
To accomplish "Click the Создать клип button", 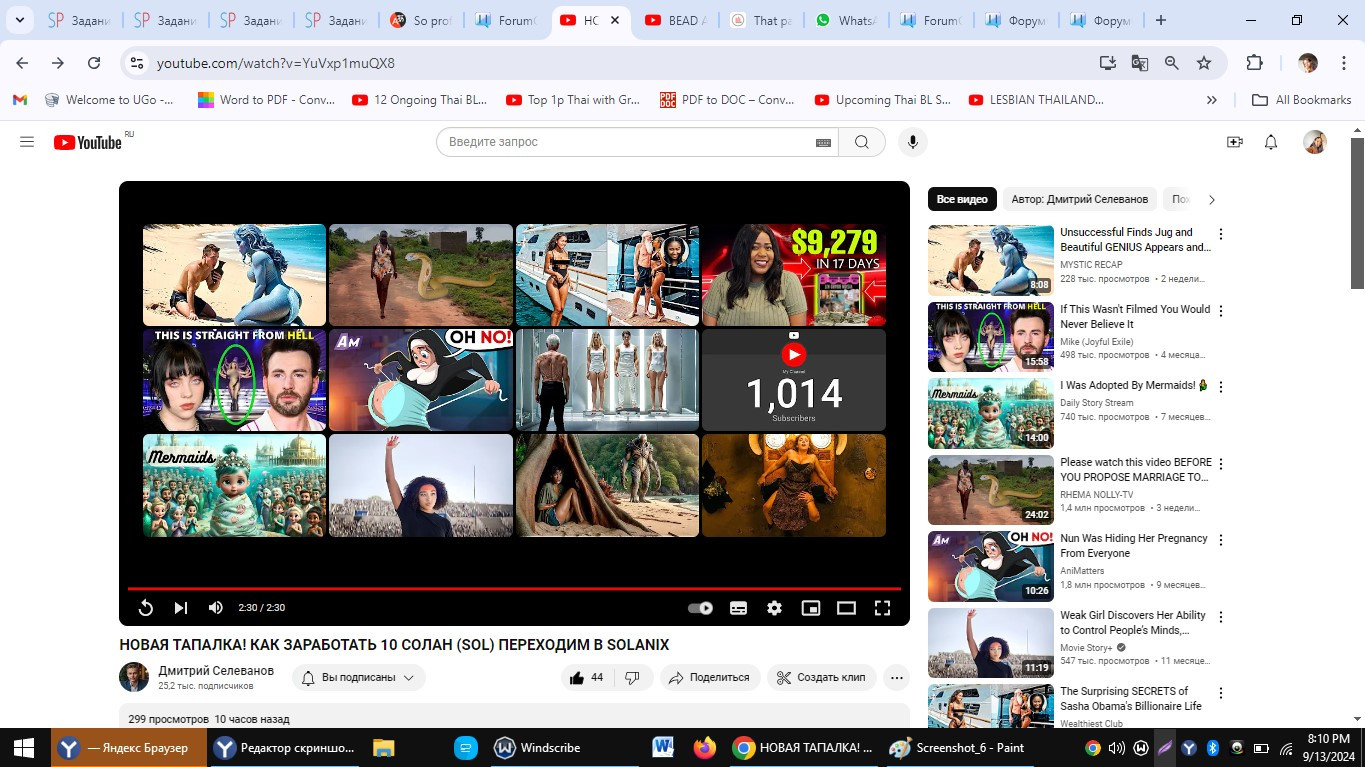I will click(x=822, y=677).
